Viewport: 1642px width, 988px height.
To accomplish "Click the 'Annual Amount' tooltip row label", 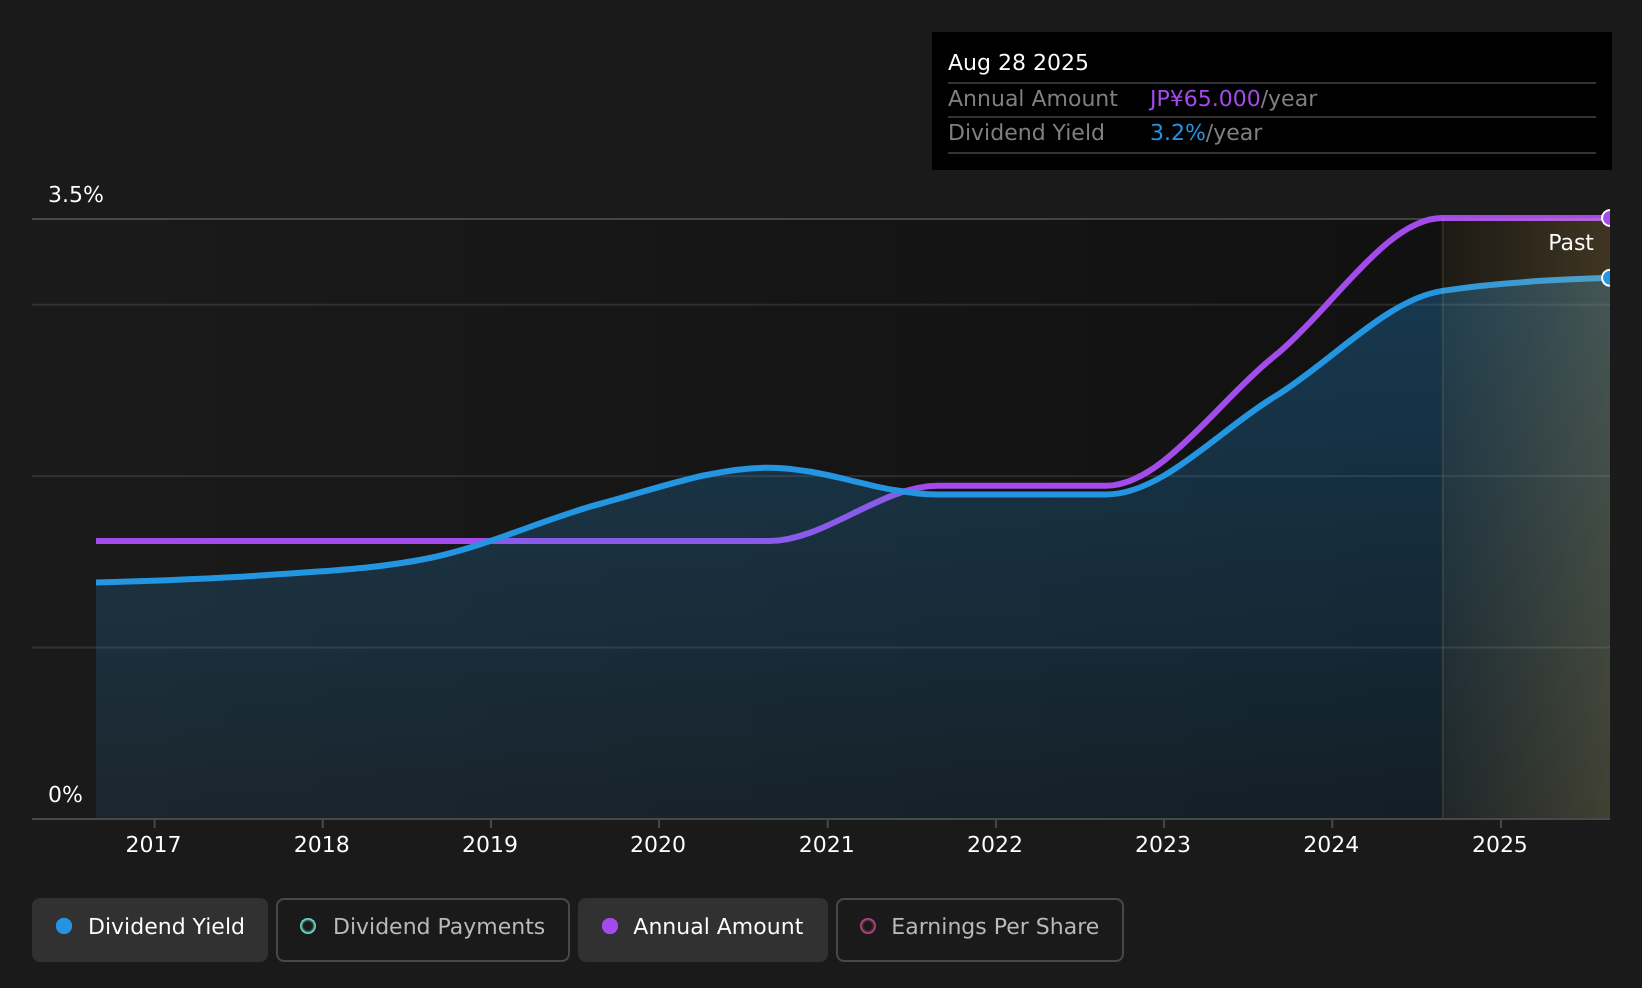I will tap(1033, 99).
